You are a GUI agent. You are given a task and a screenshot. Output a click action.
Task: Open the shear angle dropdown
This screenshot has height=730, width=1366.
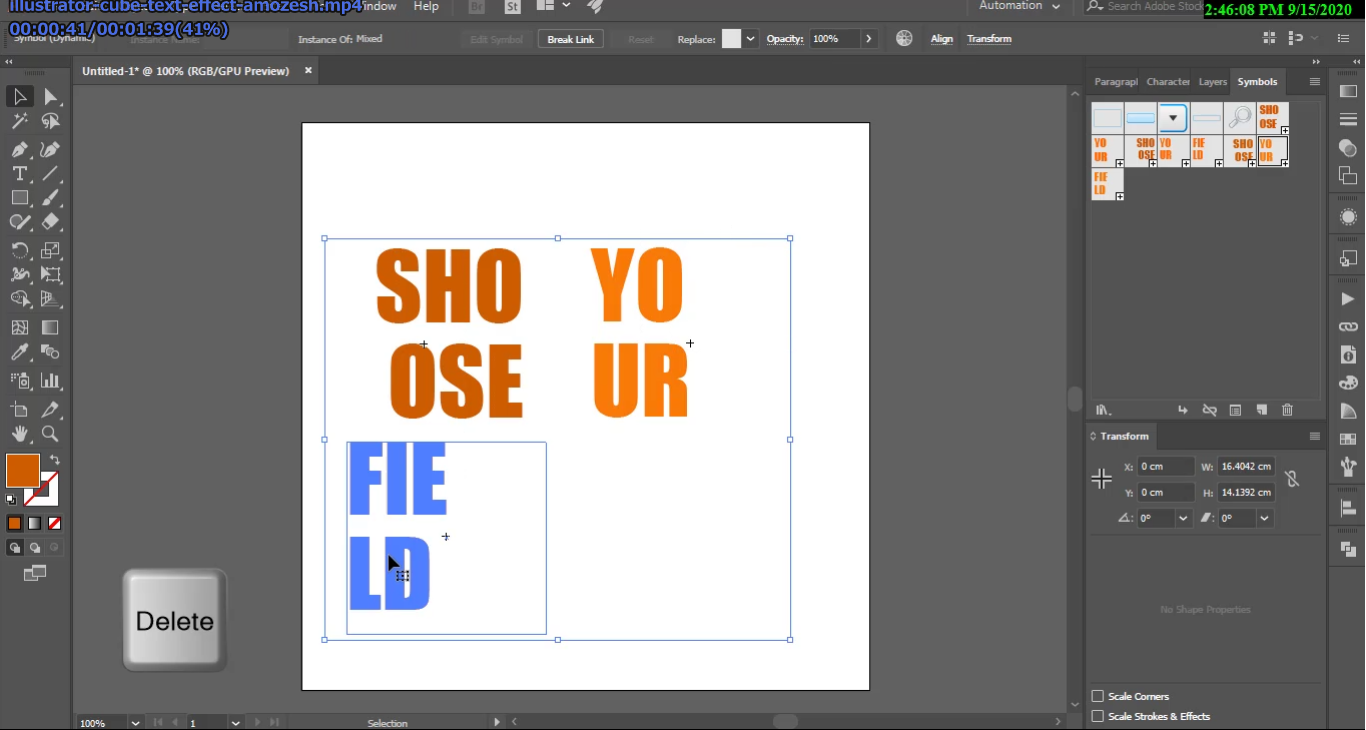coord(1265,518)
